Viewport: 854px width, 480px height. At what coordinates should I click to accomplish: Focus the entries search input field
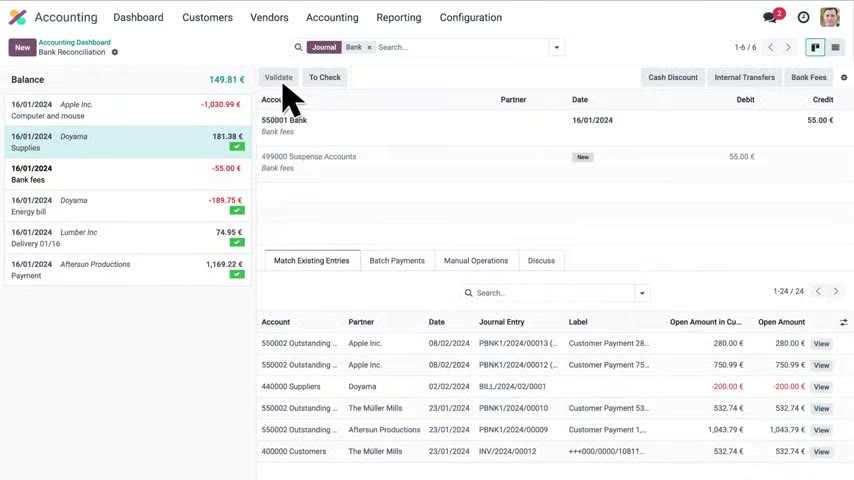[x=554, y=293]
